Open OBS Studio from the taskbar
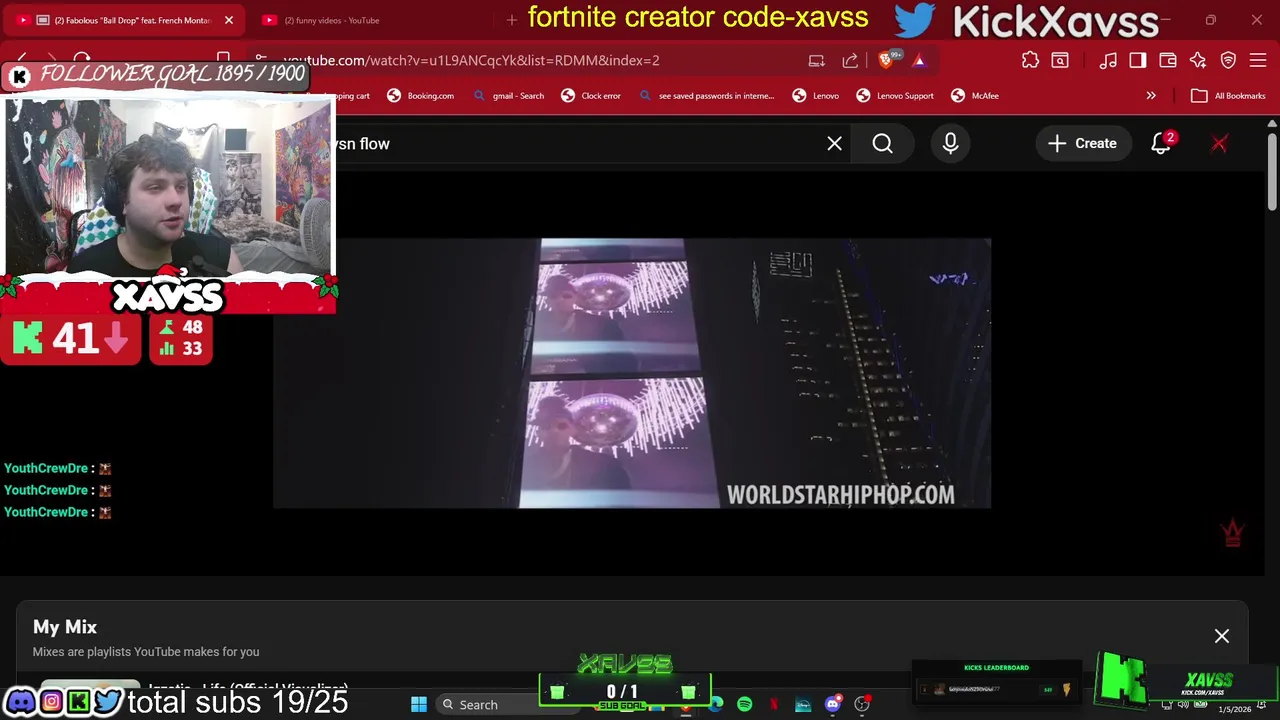1280x720 pixels. (x=861, y=705)
